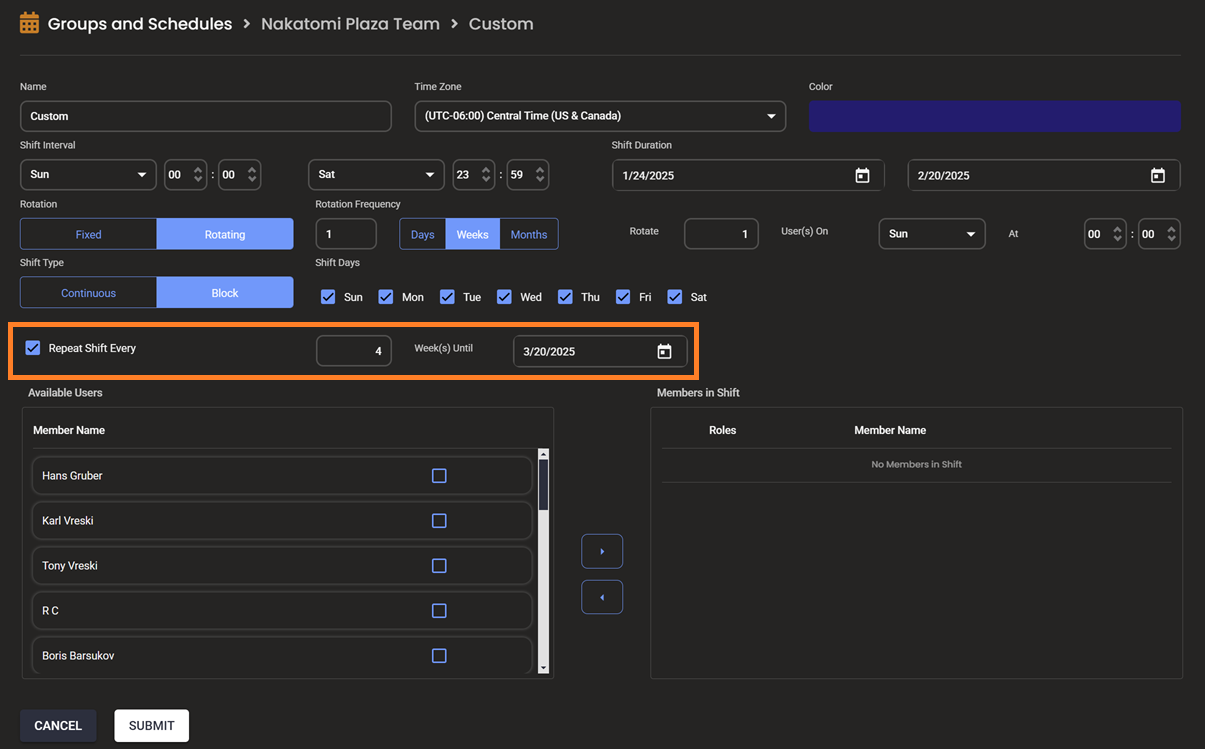This screenshot has height=749, width=1205.
Task: Open calendar picker for shift start date
Action: pos(862,175)
